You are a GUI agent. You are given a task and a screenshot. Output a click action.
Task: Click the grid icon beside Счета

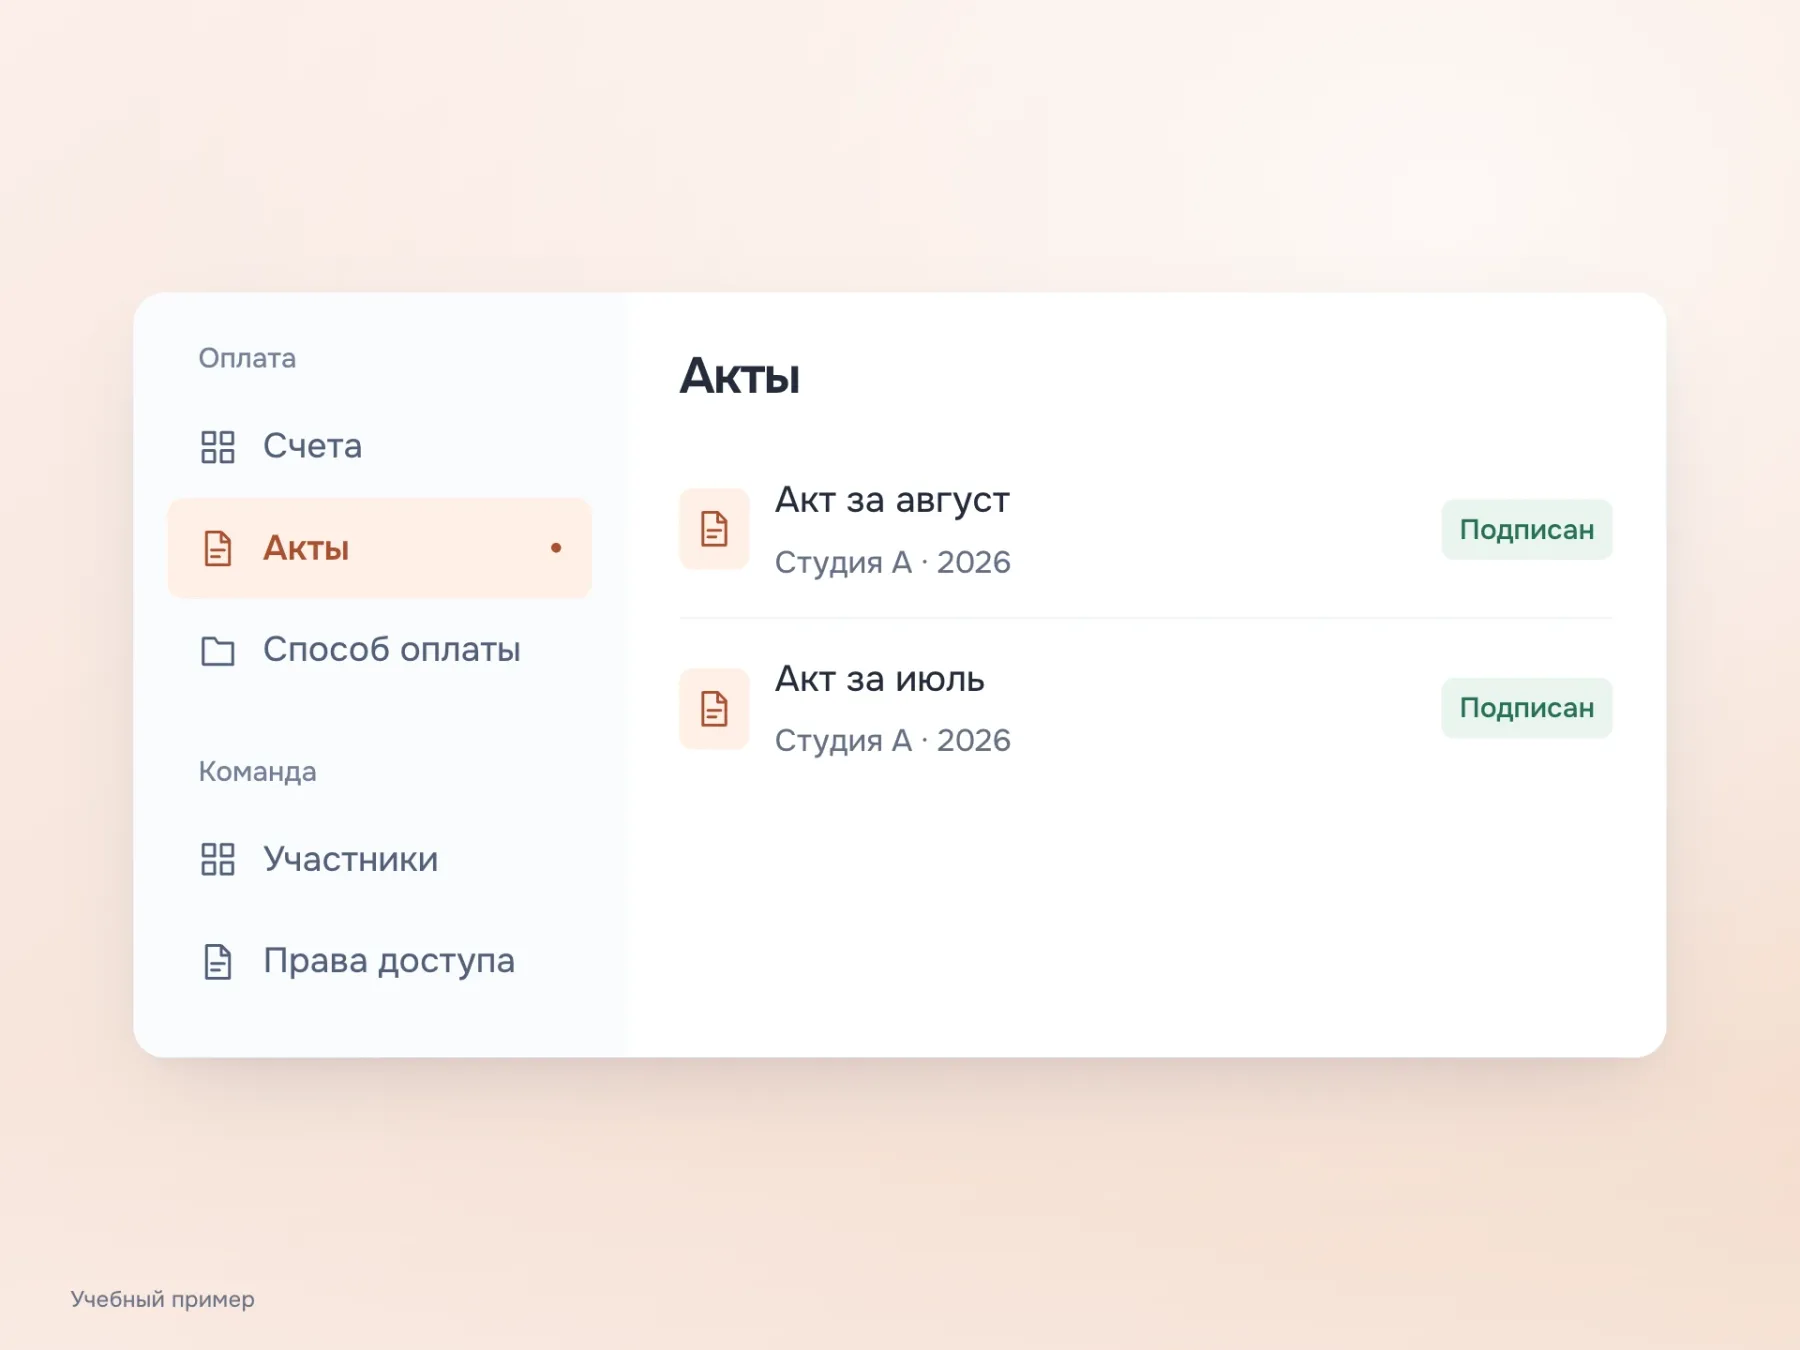[217, 447]
